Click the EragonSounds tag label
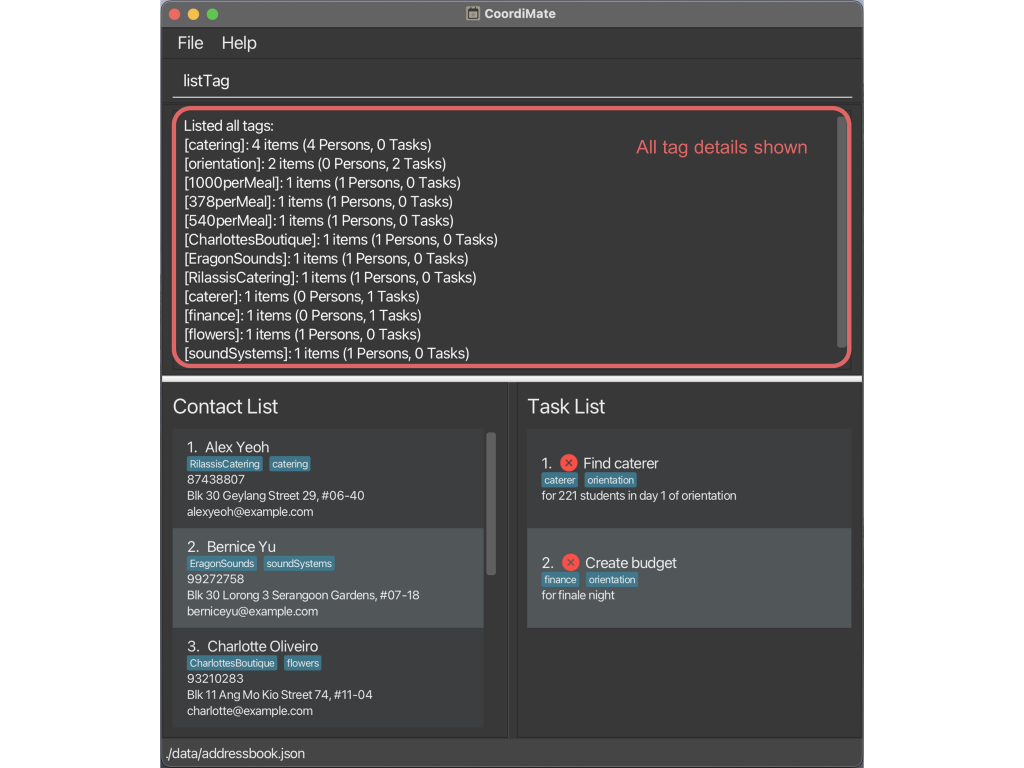Viewport: 1024px width, 768px height. (x=222, y=564)
